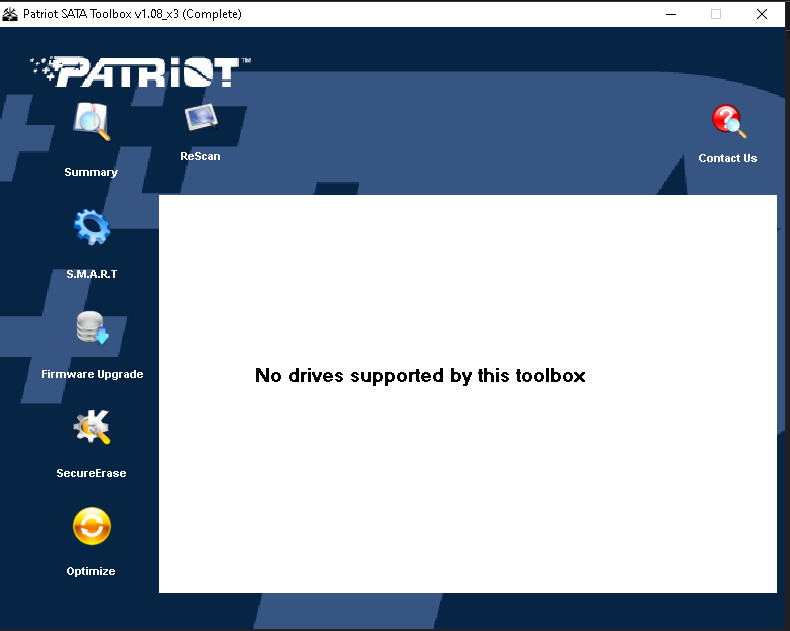Image resolution: width=790 pixels, height=631 pixels.
Task: Click the Optimize label
Action: 91,571
